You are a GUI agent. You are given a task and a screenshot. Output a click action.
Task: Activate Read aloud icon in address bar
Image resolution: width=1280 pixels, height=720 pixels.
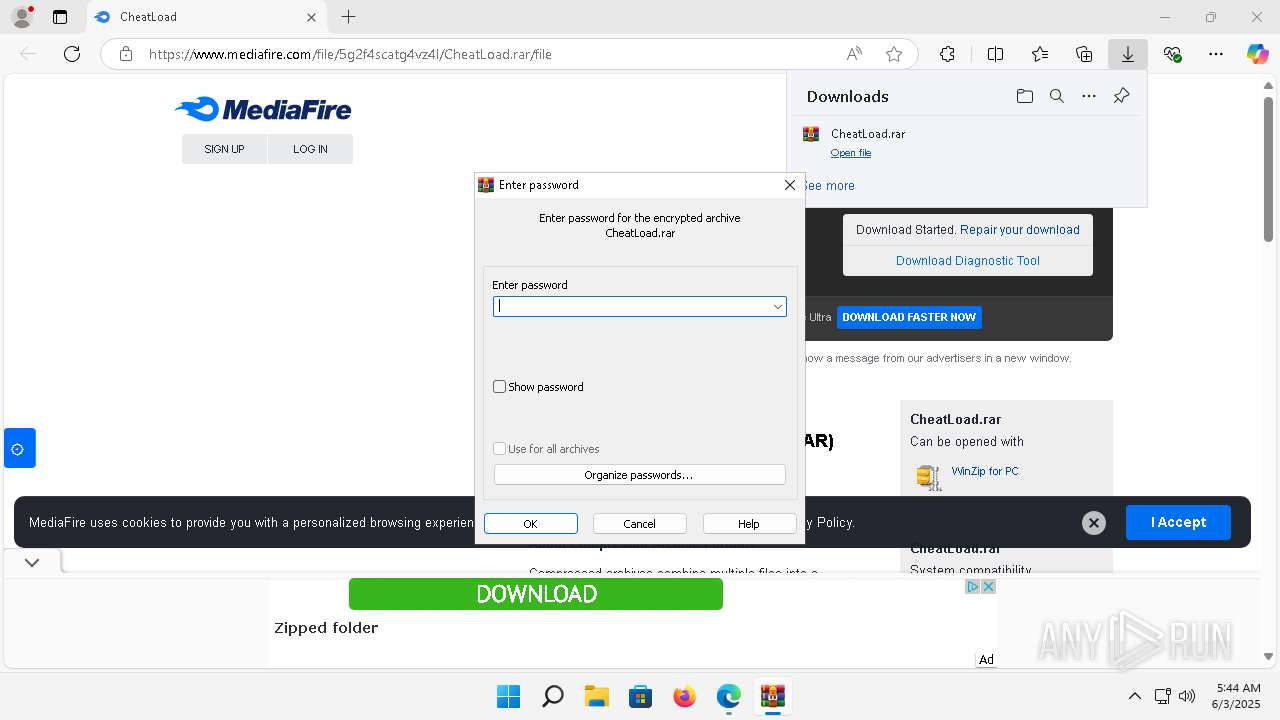point(854,54)
